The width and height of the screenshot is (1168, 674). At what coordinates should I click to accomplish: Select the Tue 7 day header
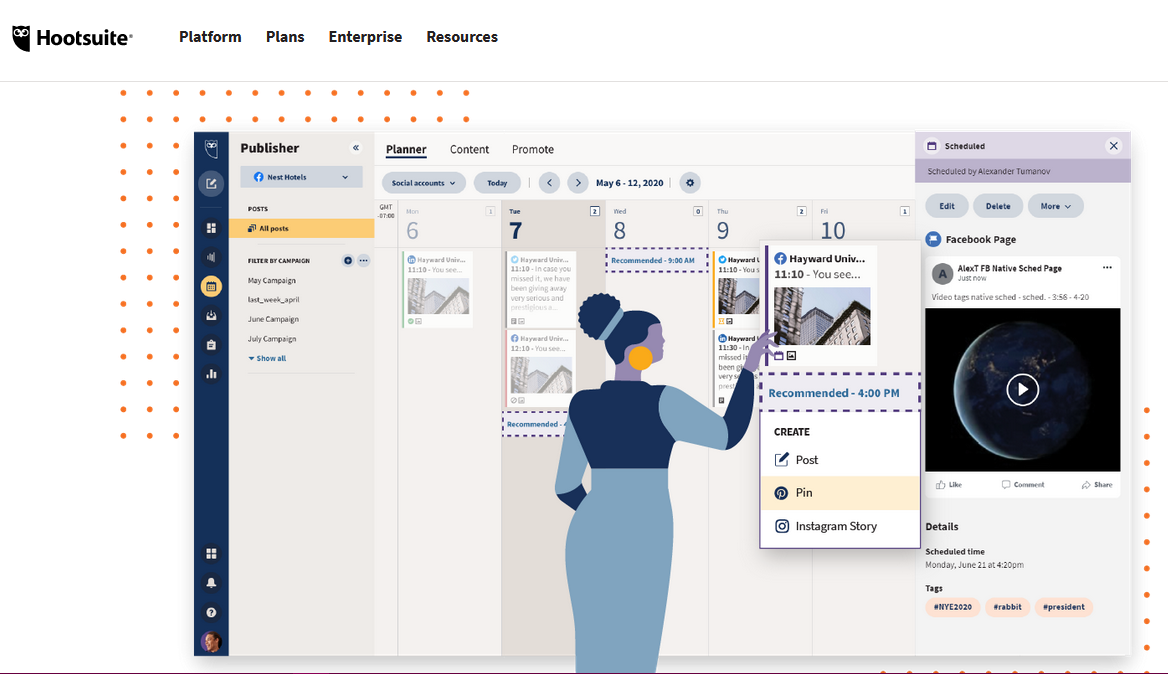coord(553,223)
